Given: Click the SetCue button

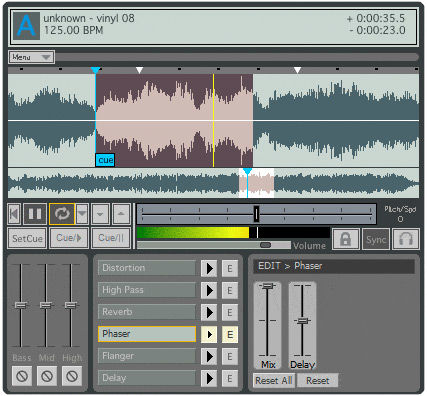Looking at the screenshot, I should coord(27,238).
